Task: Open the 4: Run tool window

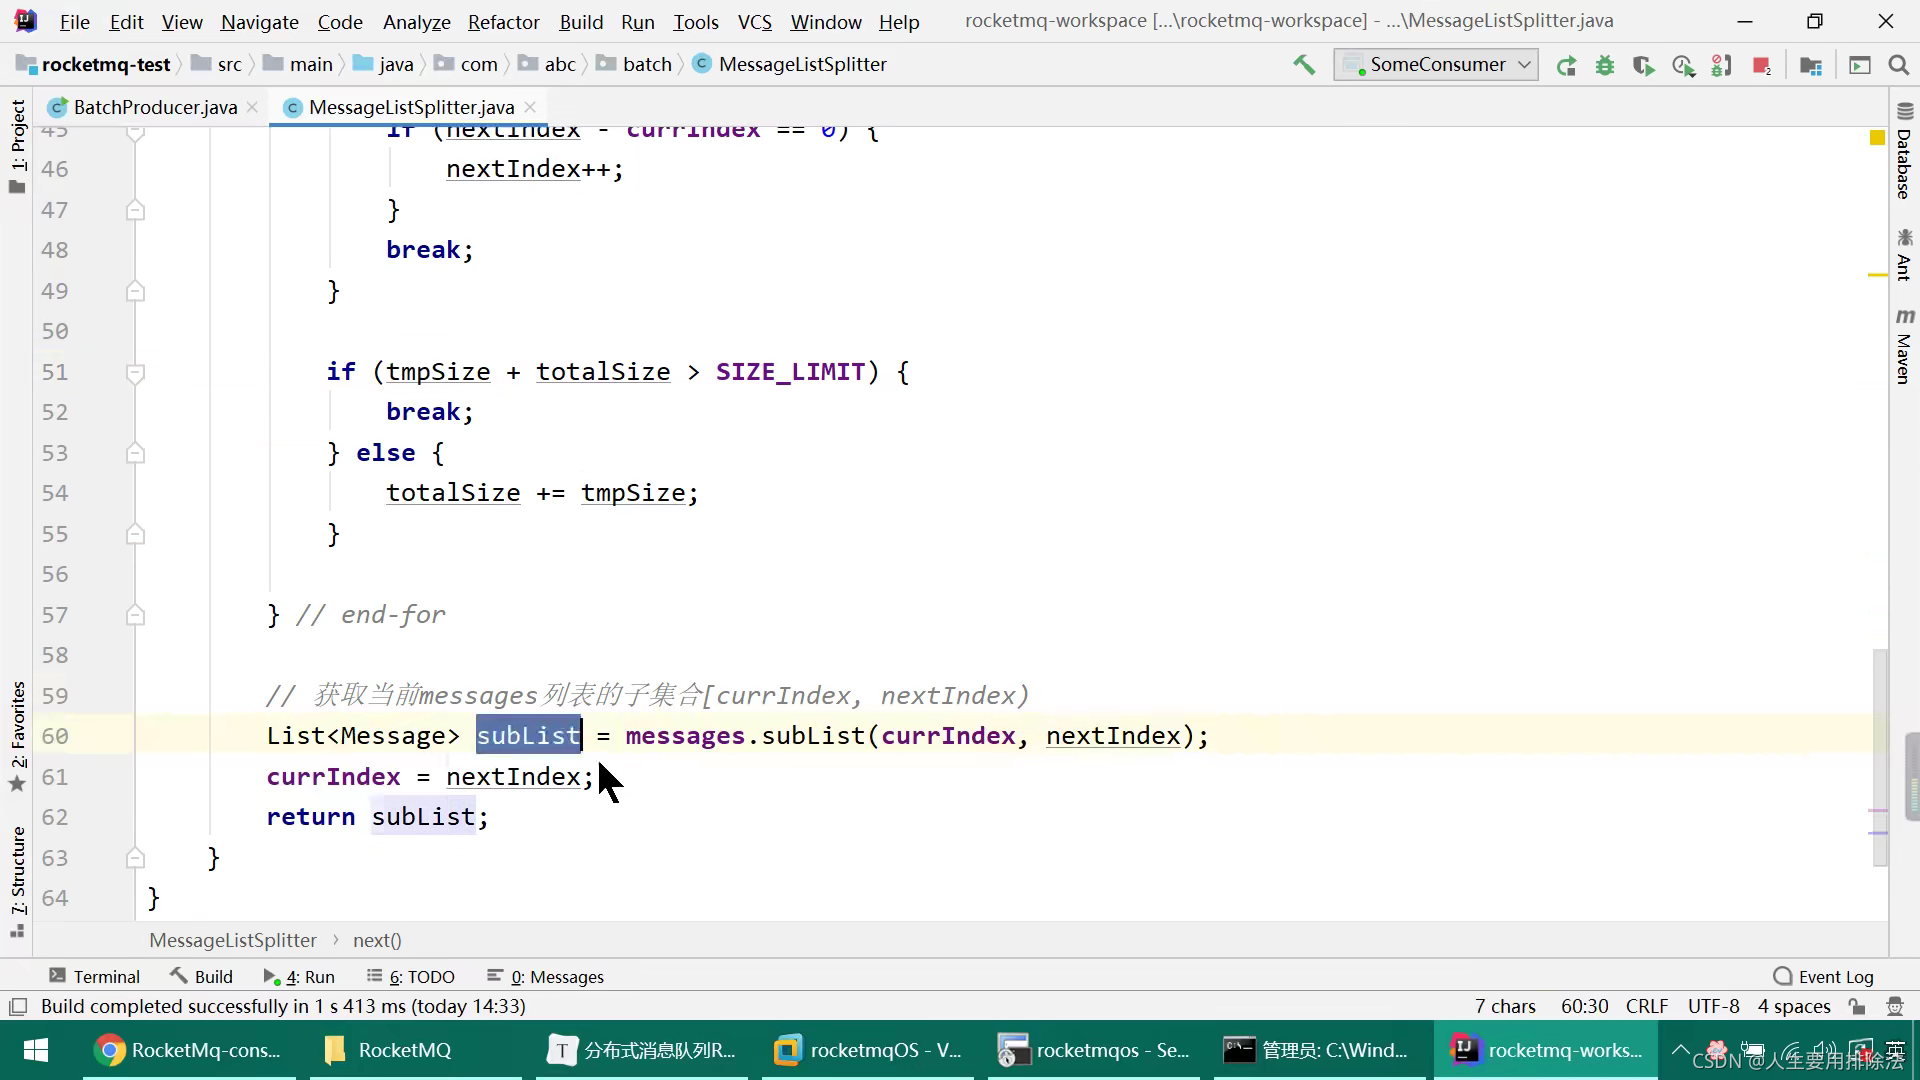Action: tap(299, 977)
